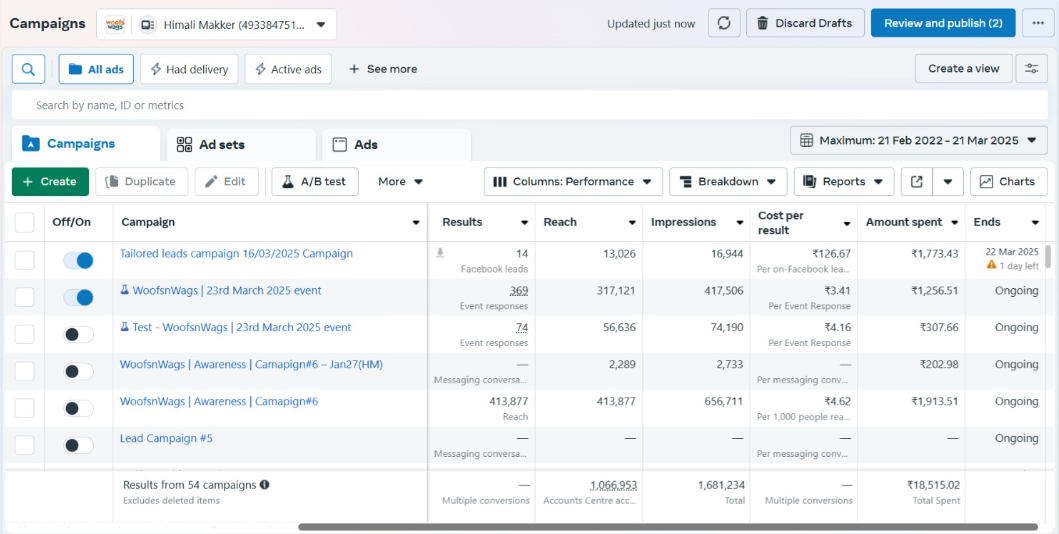Tick the select-all campaigns header checkbox
The height and width of the screenshot is (534, 1059).
25,222
